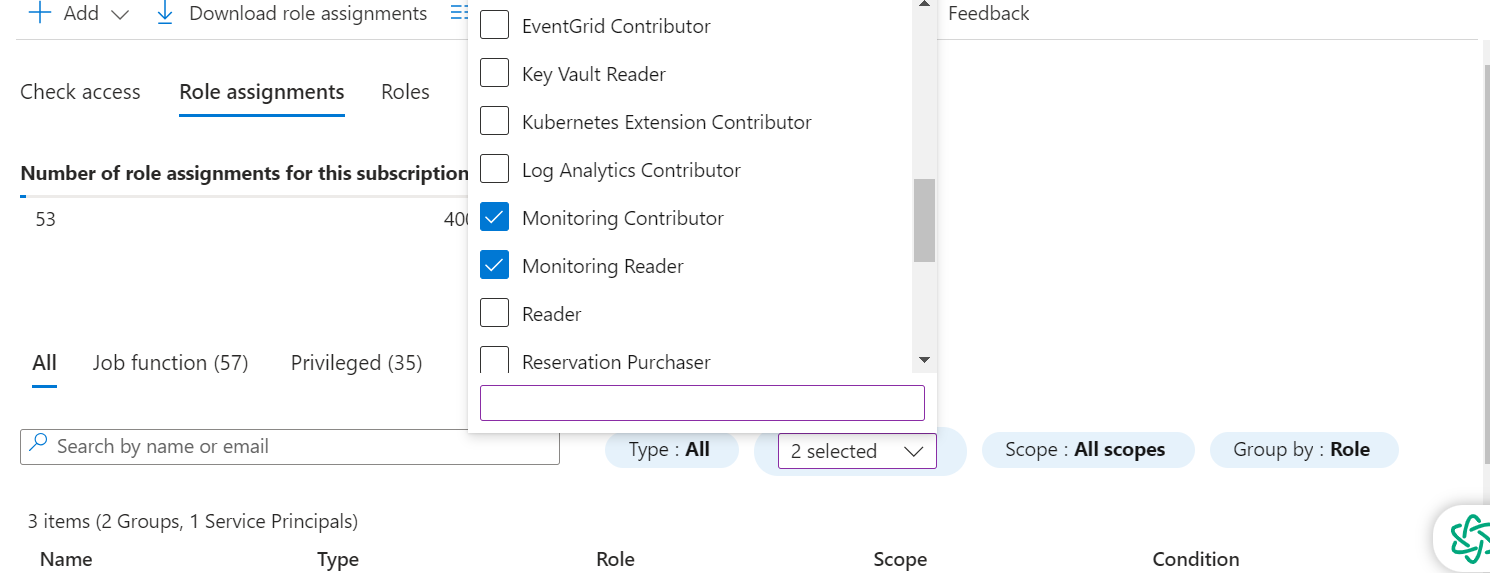
Task: Uncheck the Monitoring Reader checkbox
Action: (495, 266)
